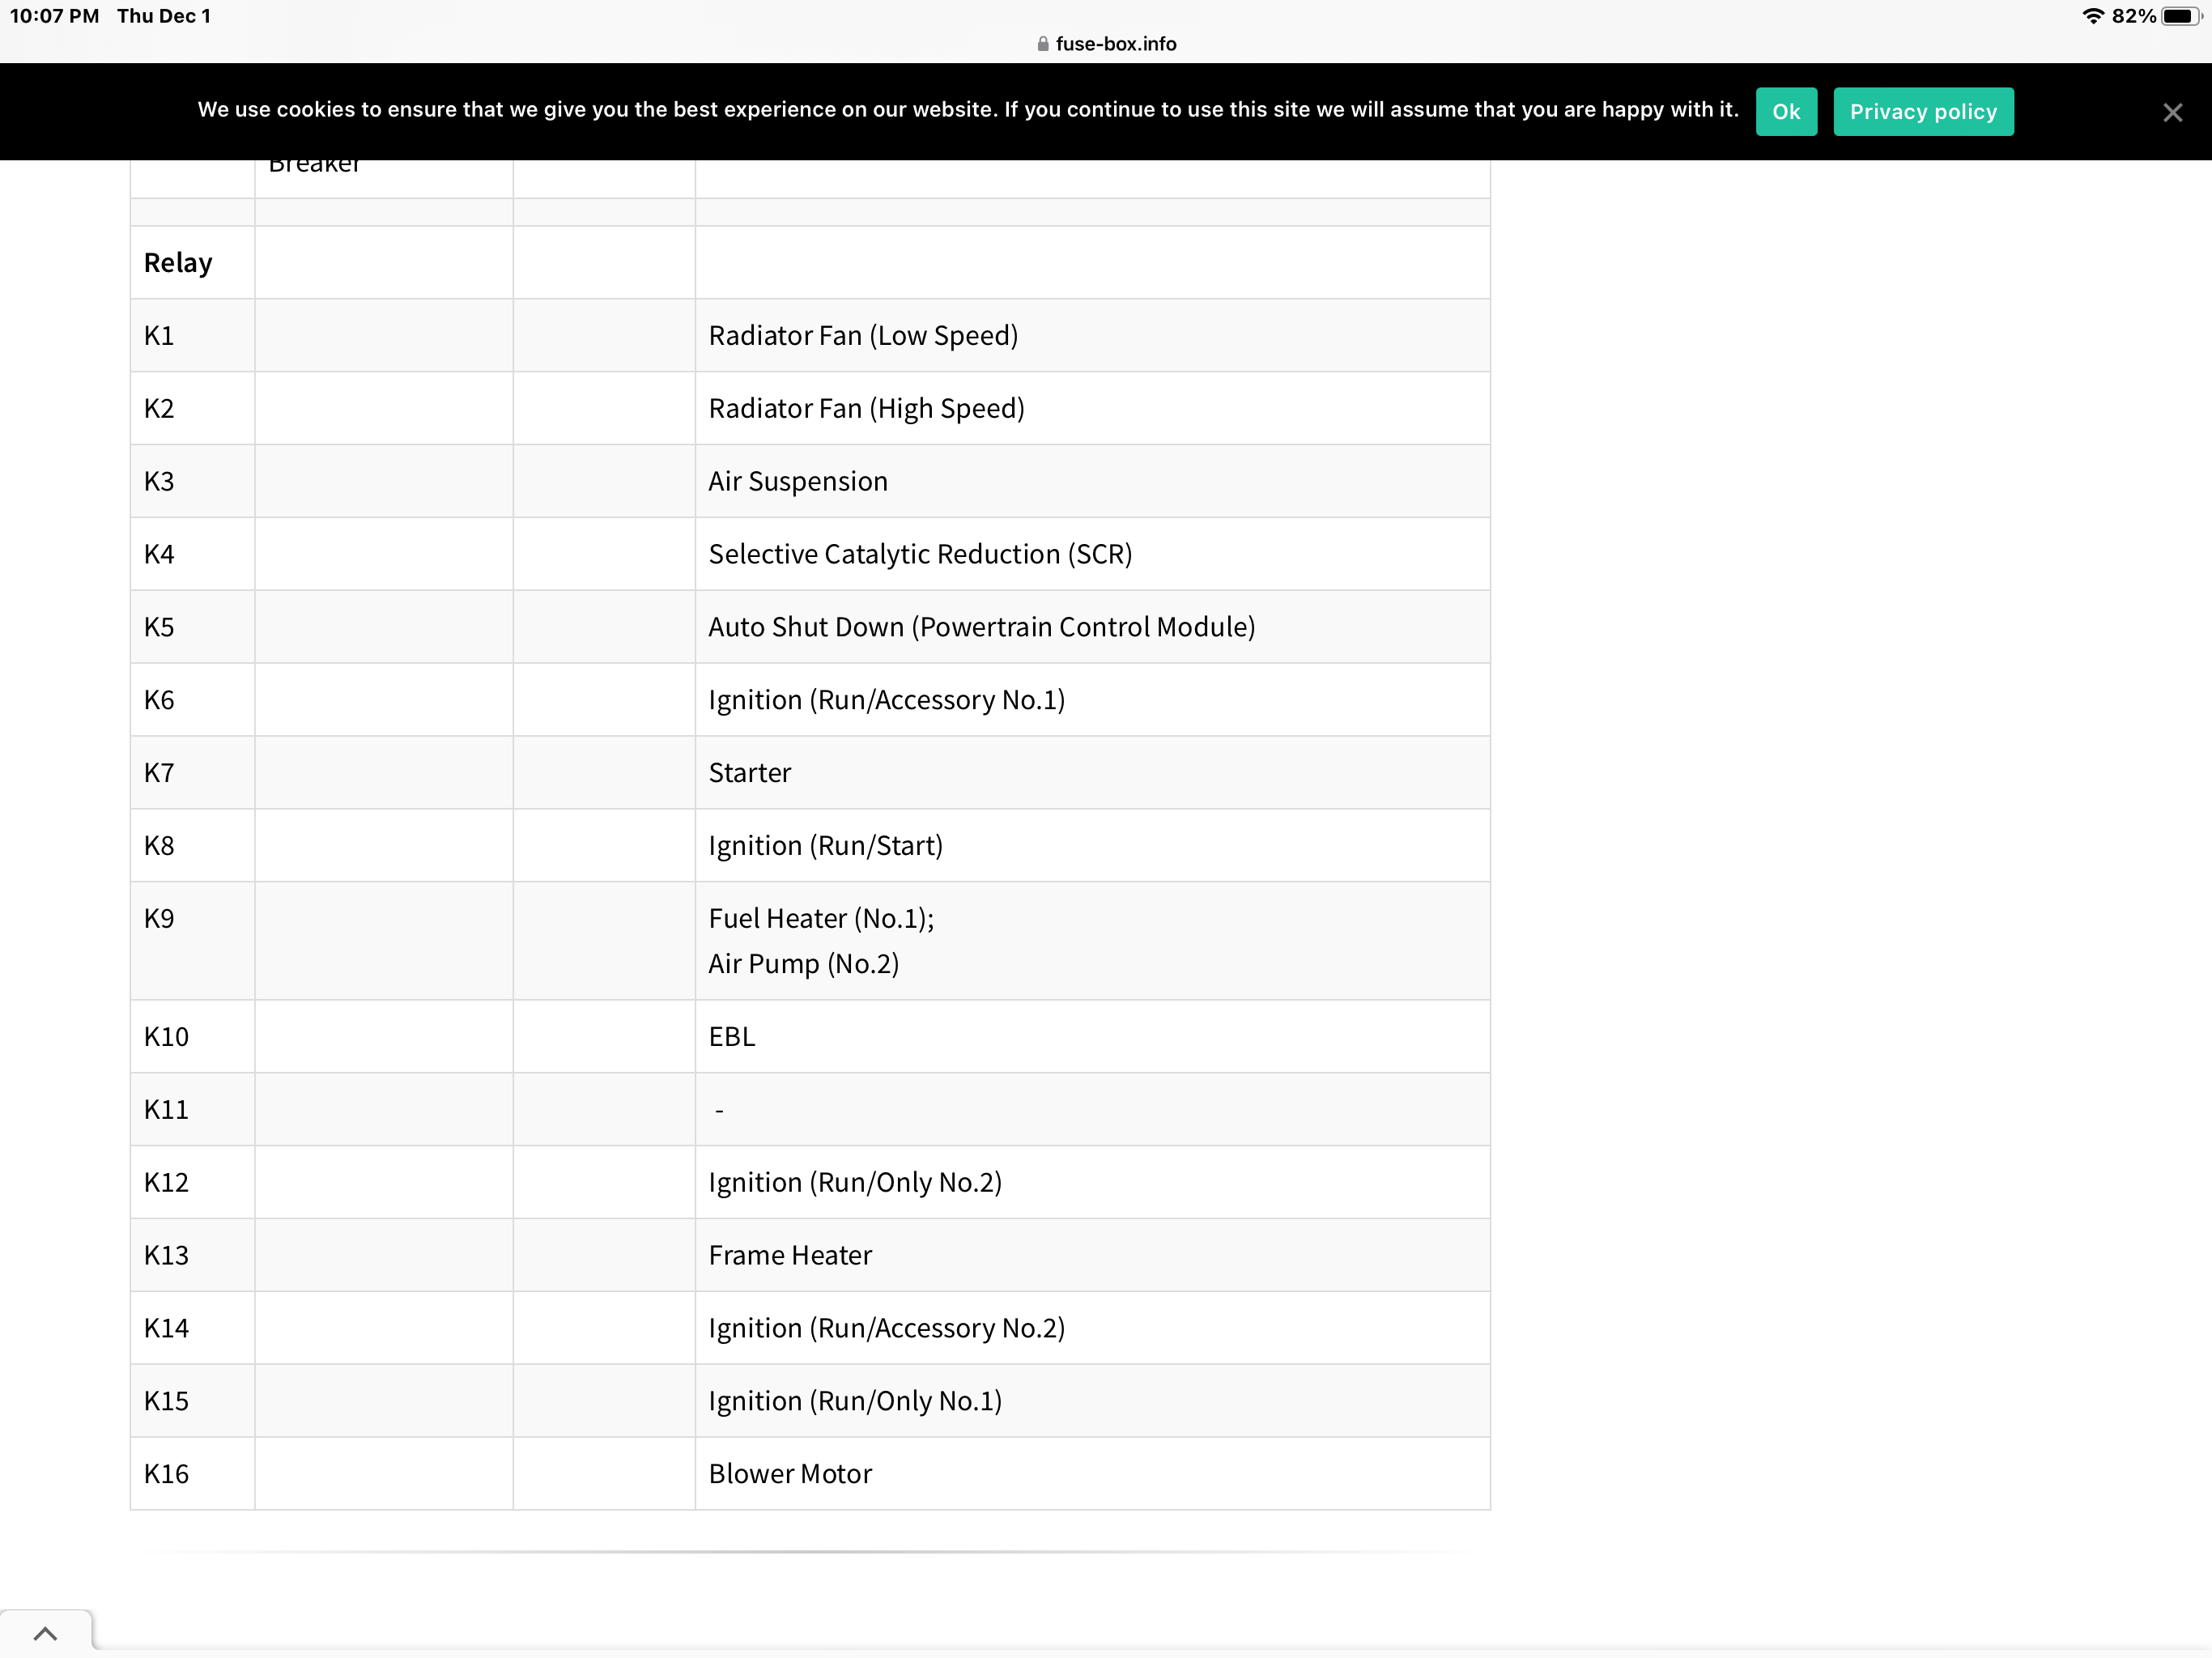Open the Privacy policy link
The height and width of the screenshot is (1658, 2212).
pos(1922,112)
